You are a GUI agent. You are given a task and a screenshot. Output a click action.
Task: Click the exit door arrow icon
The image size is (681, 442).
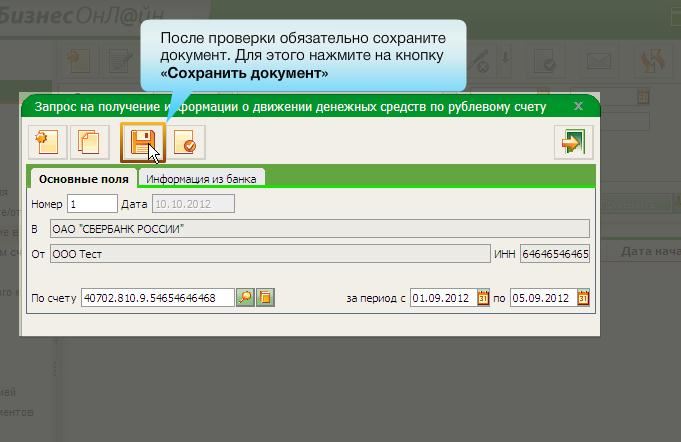click(573, 142)
